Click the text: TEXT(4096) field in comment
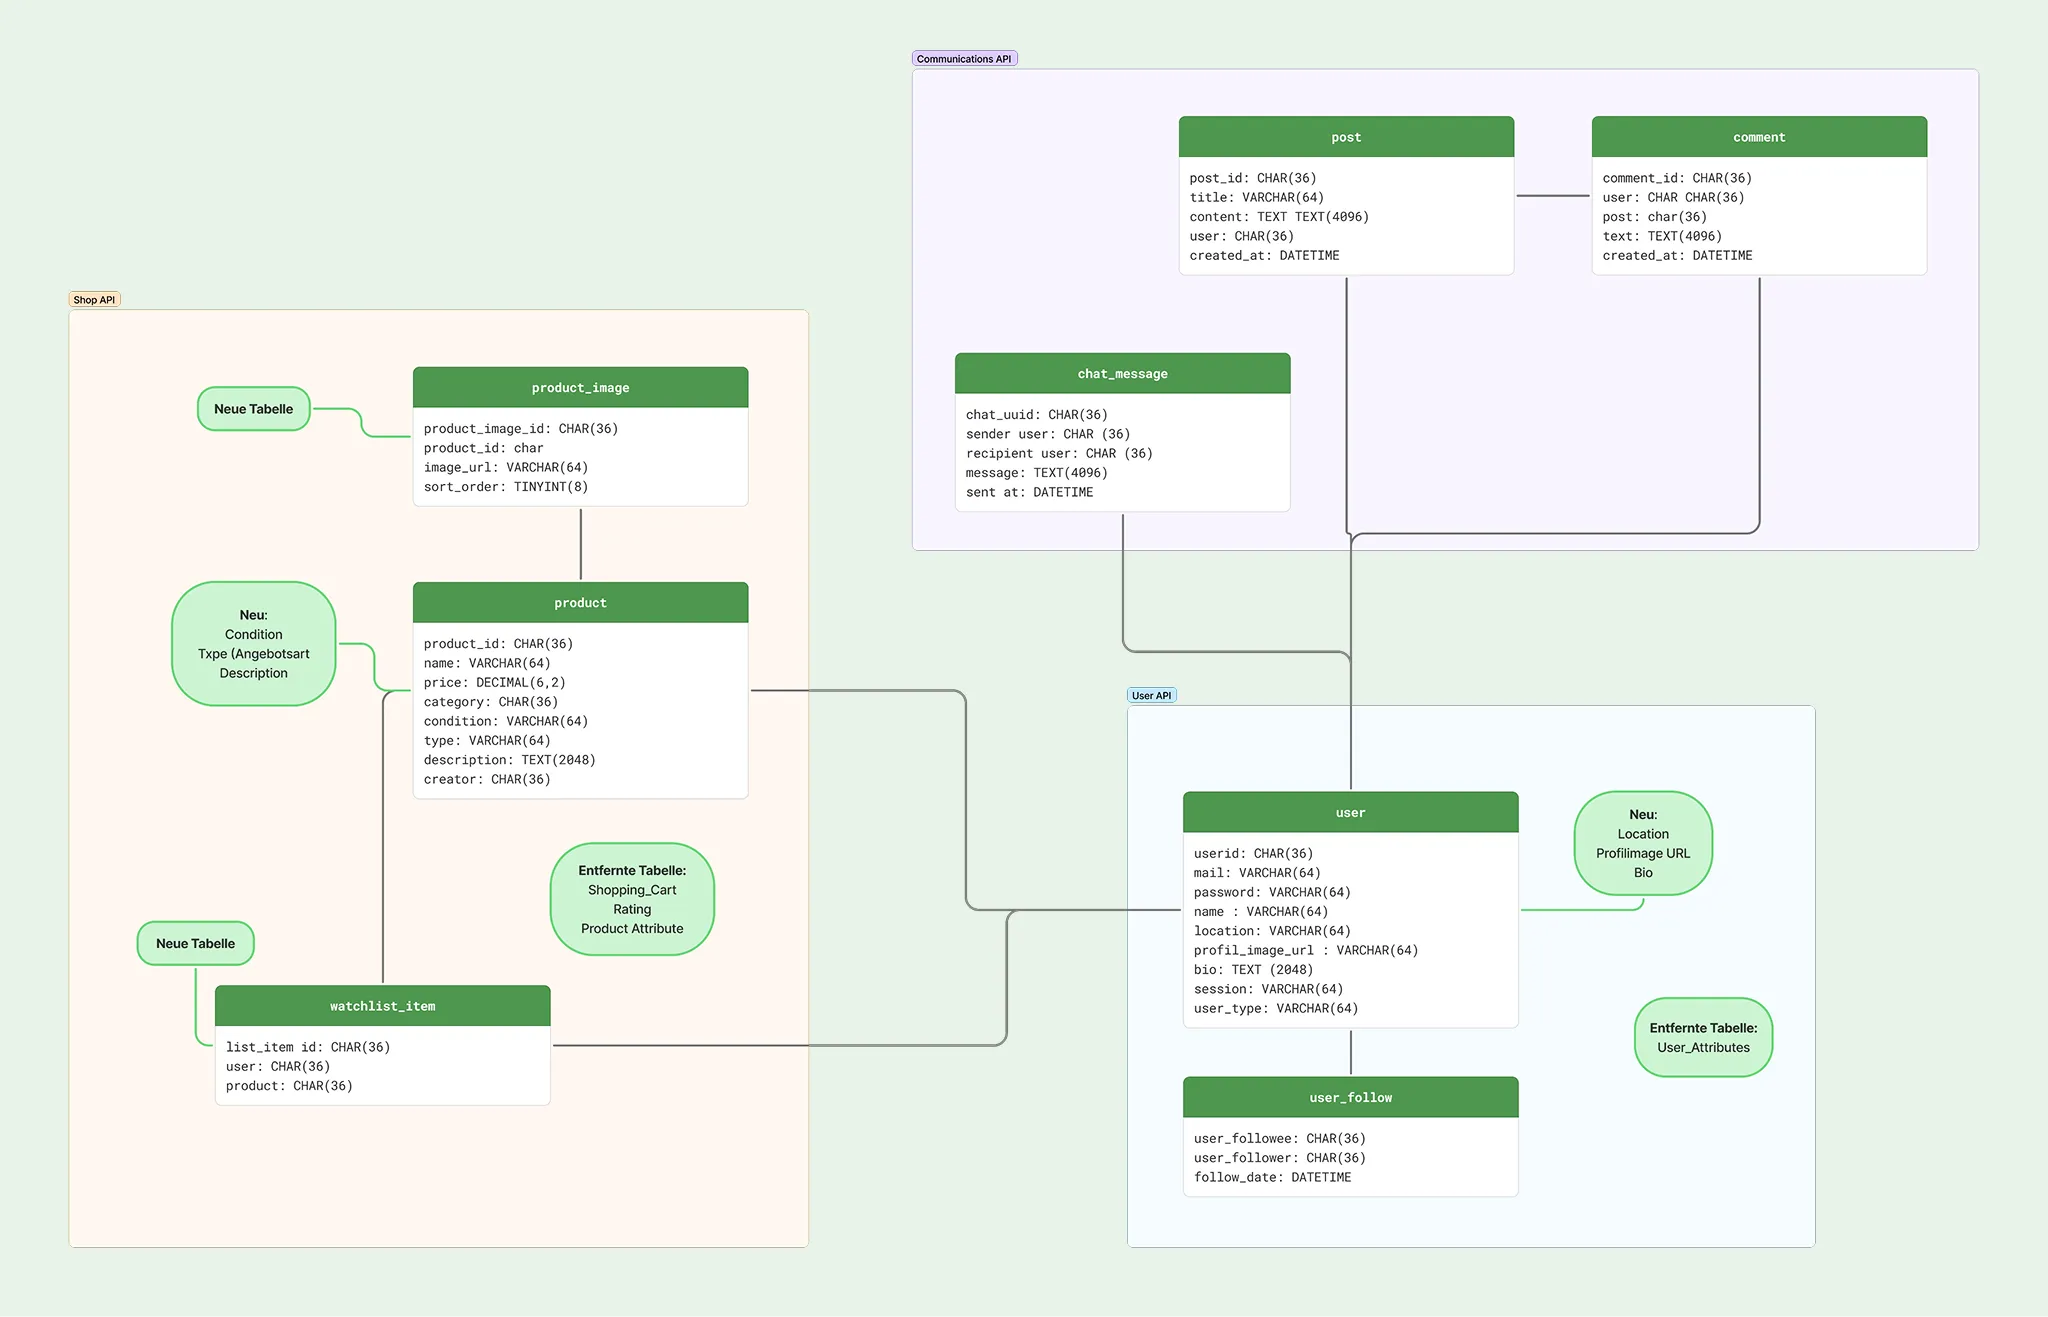The image size is (2048, 1317). (1662, 237)
